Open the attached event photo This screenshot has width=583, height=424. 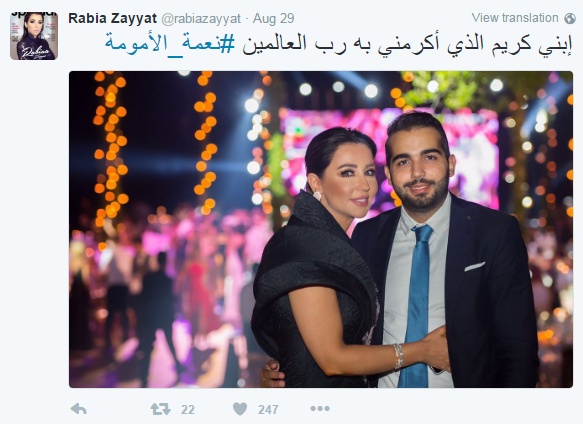(321, 229)
